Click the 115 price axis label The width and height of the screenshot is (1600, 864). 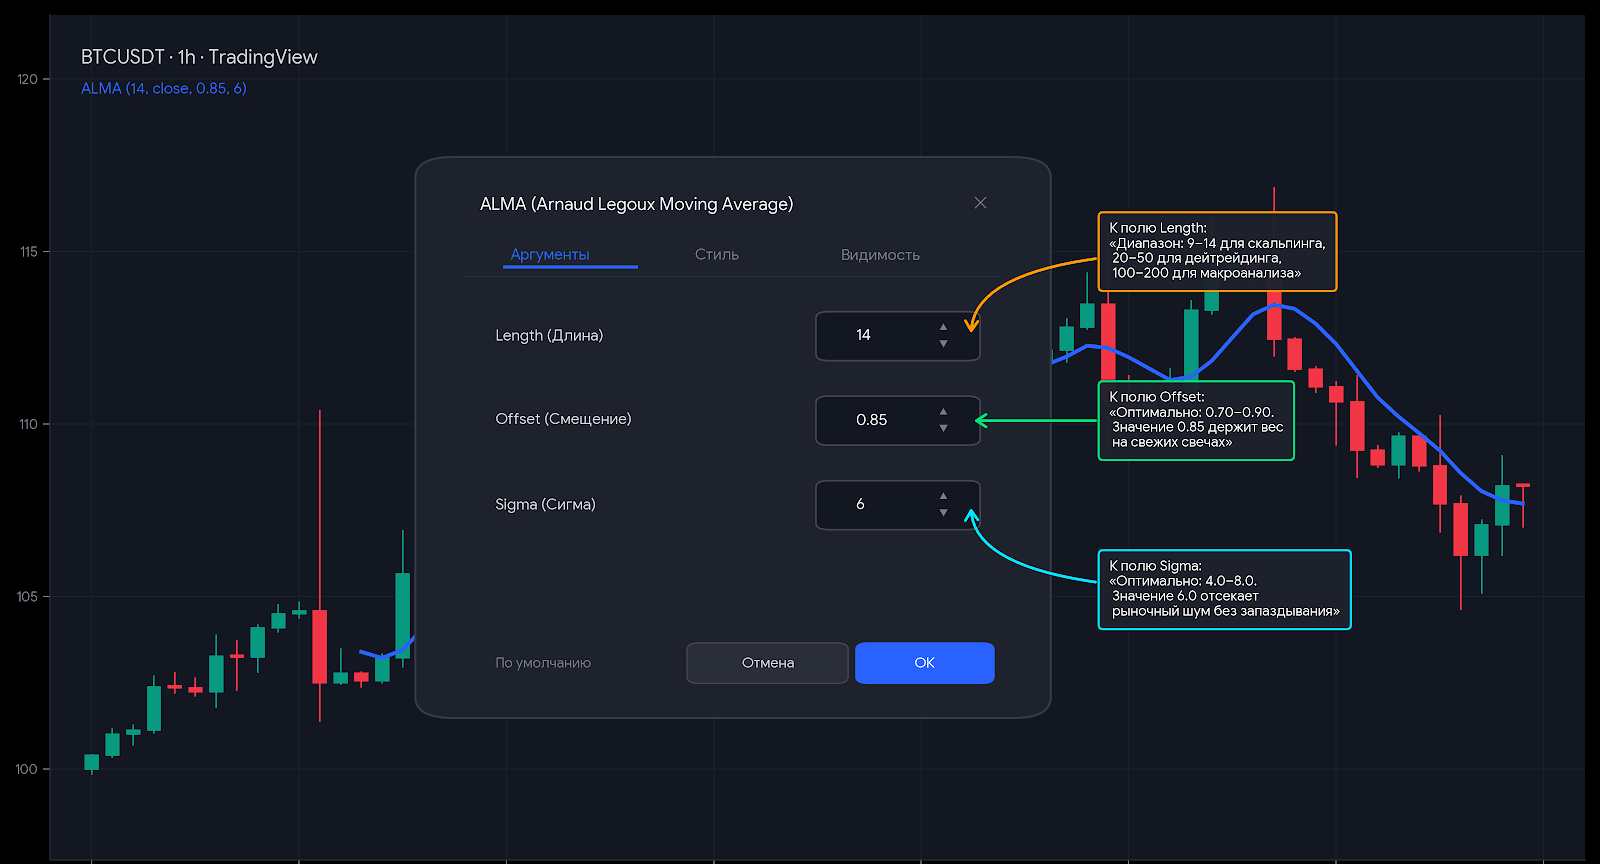[x=28, y=252]
